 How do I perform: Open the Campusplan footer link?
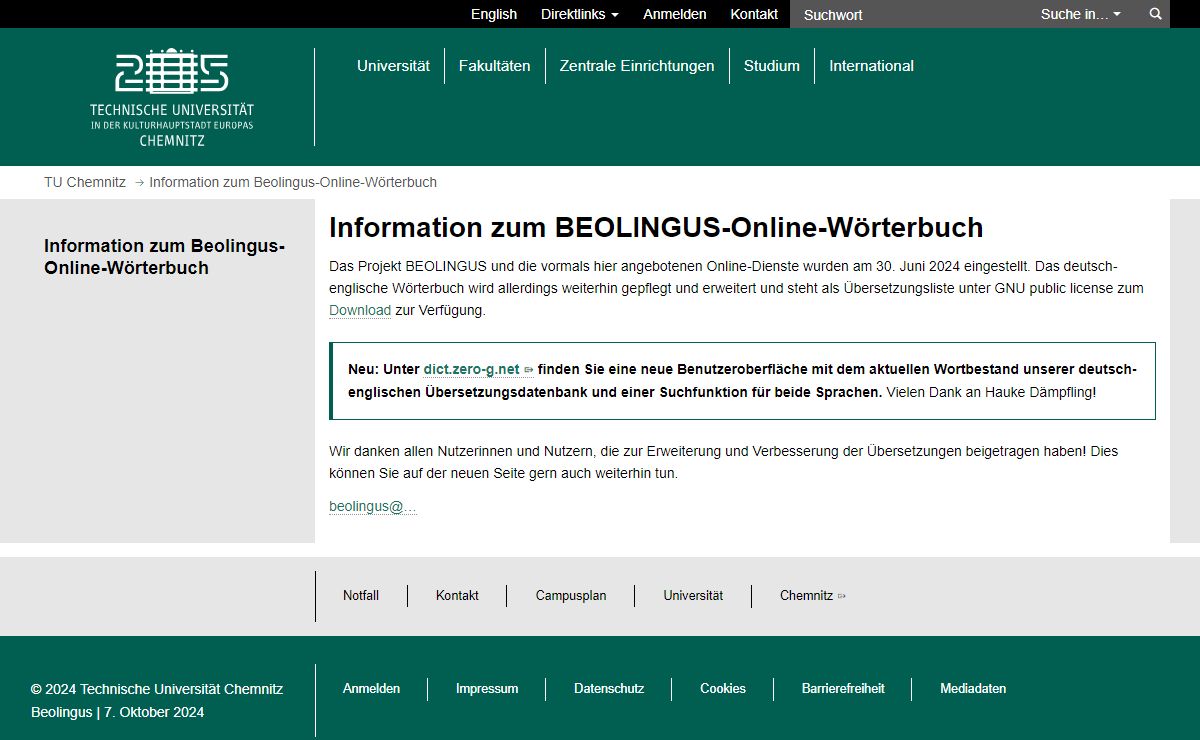[571, 596]
